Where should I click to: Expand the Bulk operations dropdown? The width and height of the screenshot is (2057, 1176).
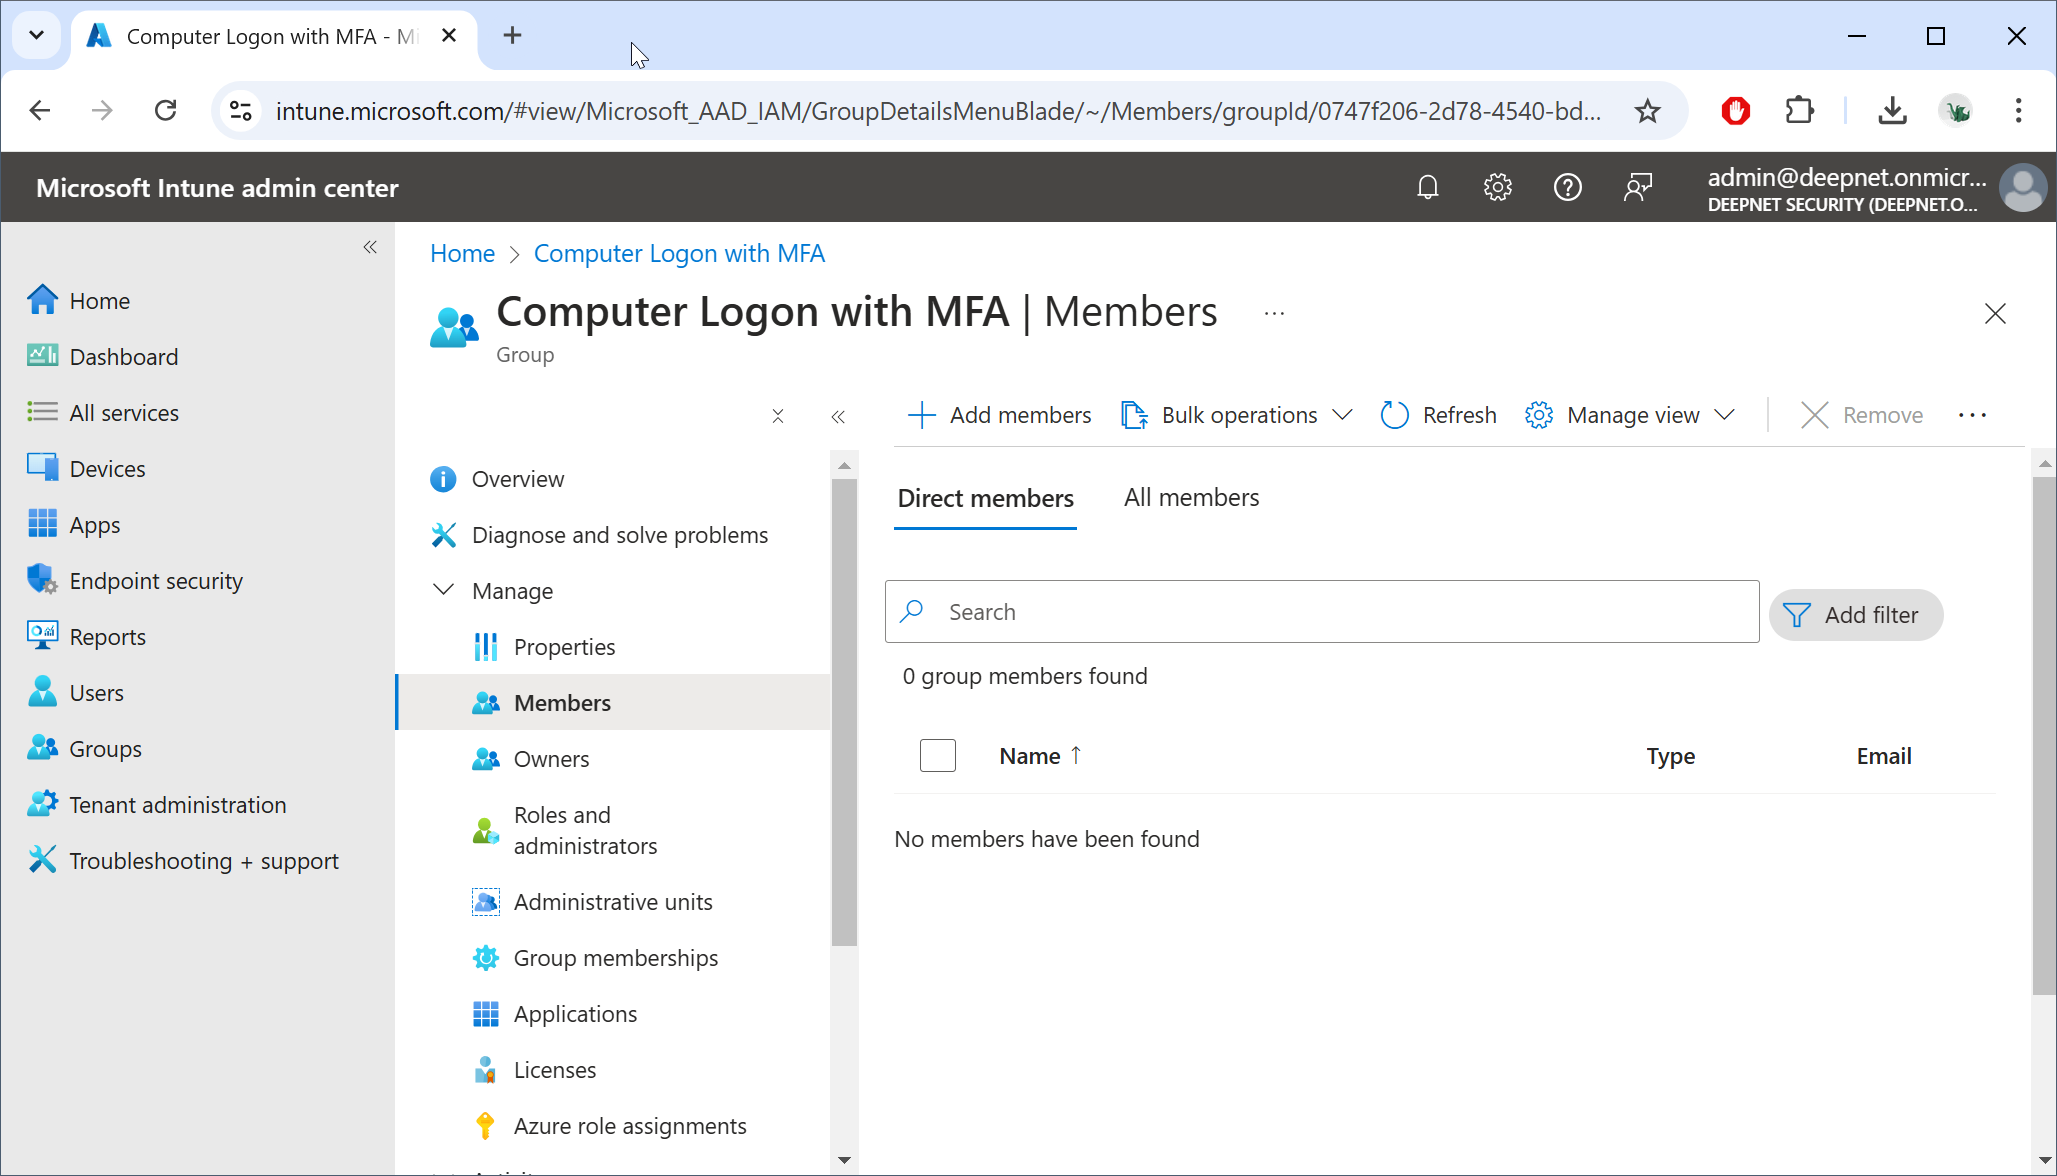[1237, 415]
